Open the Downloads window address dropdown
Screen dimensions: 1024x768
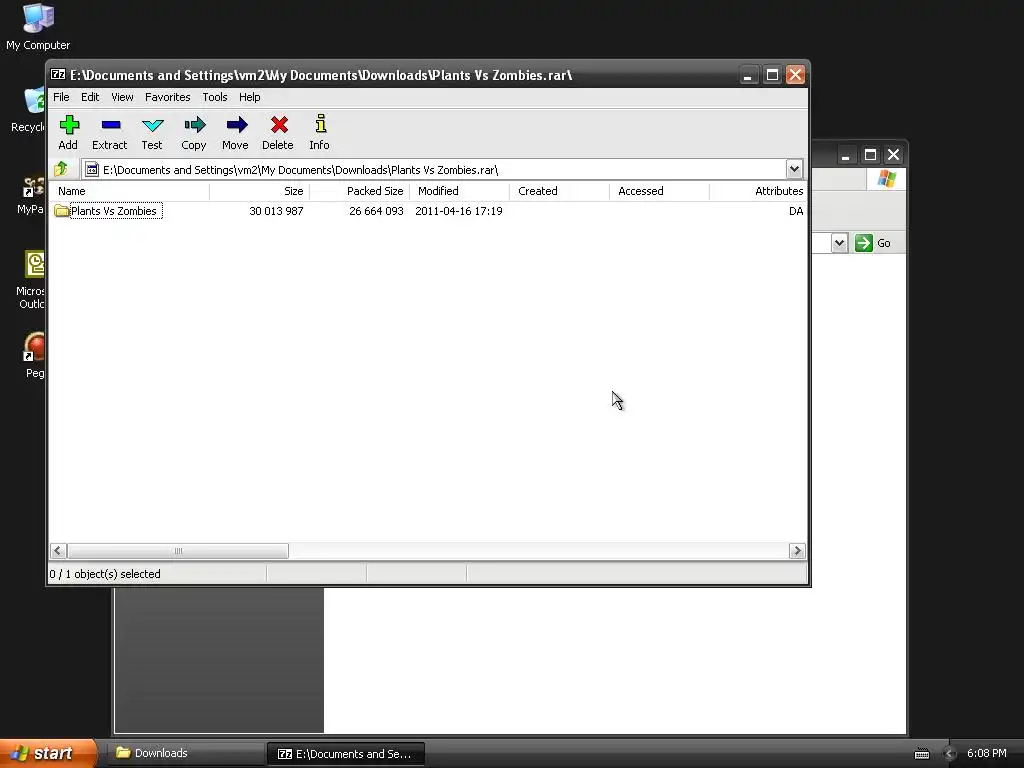(x=839, y=243)
